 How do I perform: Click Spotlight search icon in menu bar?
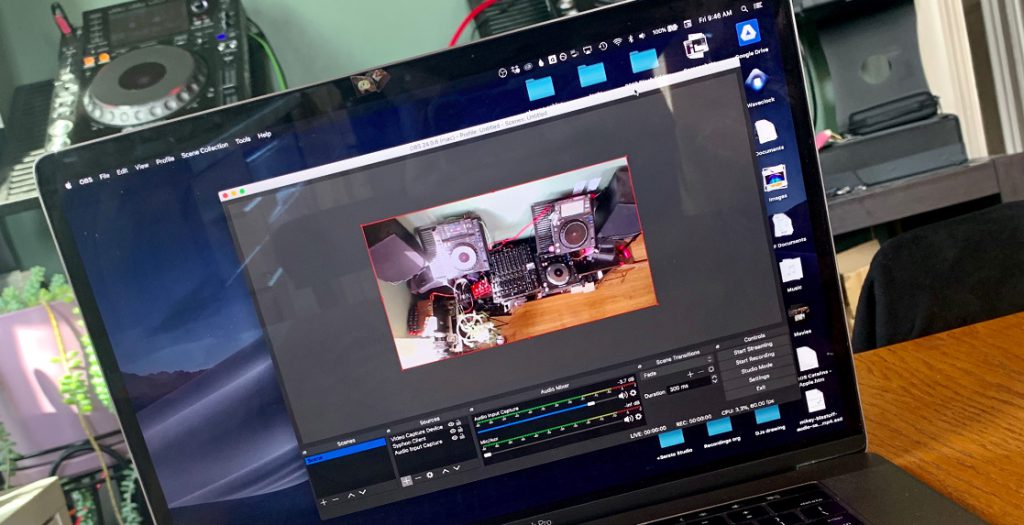click(x=744, y=8)
